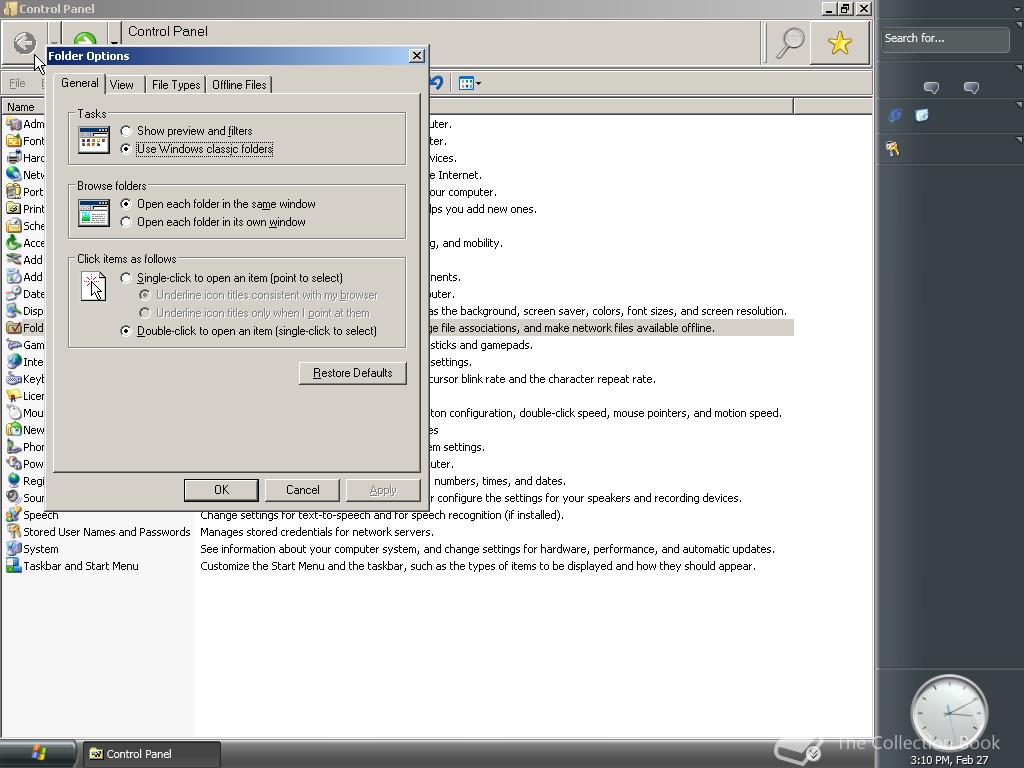Screen dimensions: 1024x768
Task: Open the Views dropdown on the toolbar
Action: coord(470,83)
